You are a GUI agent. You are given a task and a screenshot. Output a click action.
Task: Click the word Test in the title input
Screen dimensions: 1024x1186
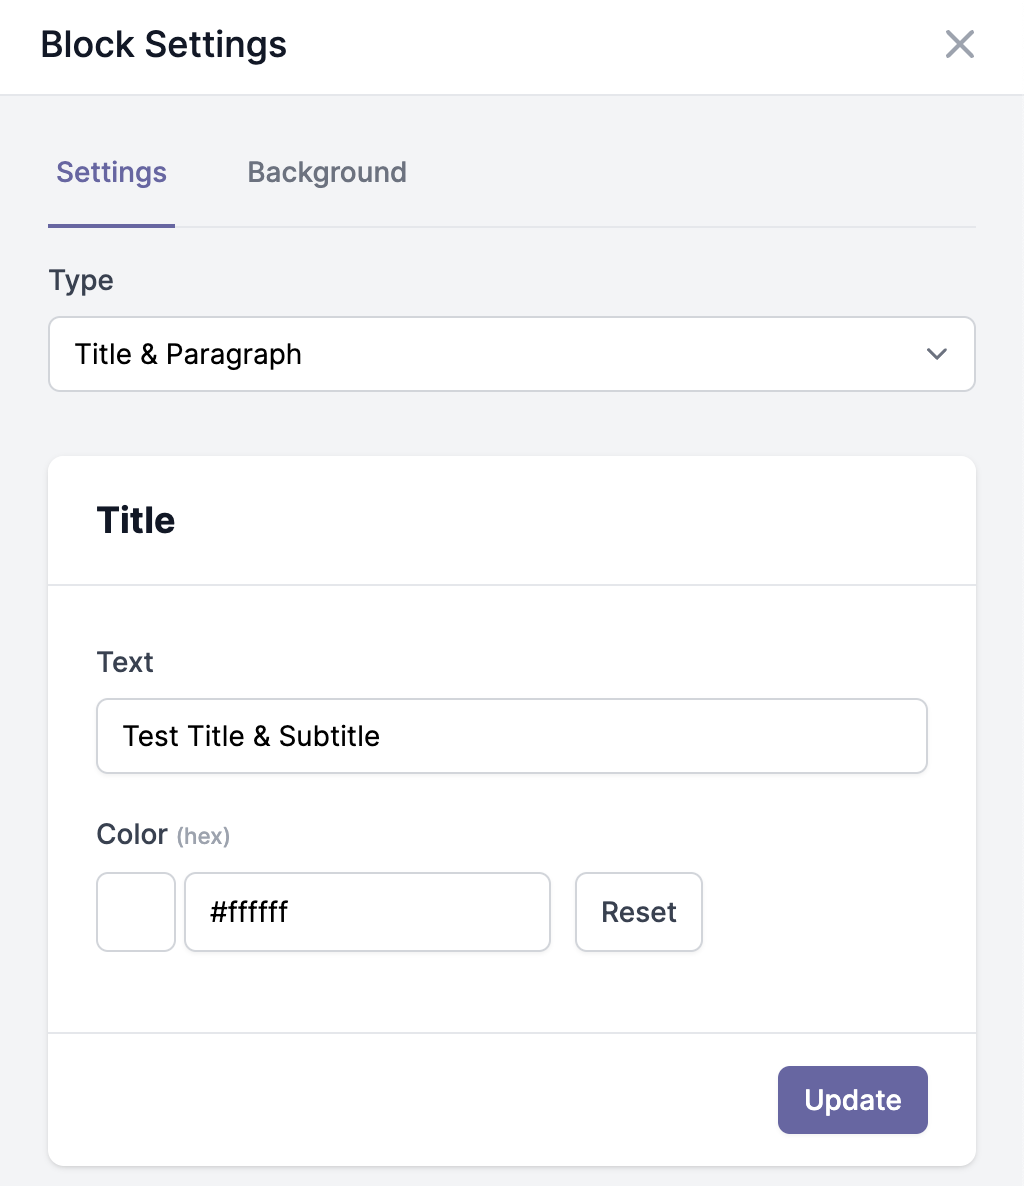pyautogui.click(x=150, y=736)
